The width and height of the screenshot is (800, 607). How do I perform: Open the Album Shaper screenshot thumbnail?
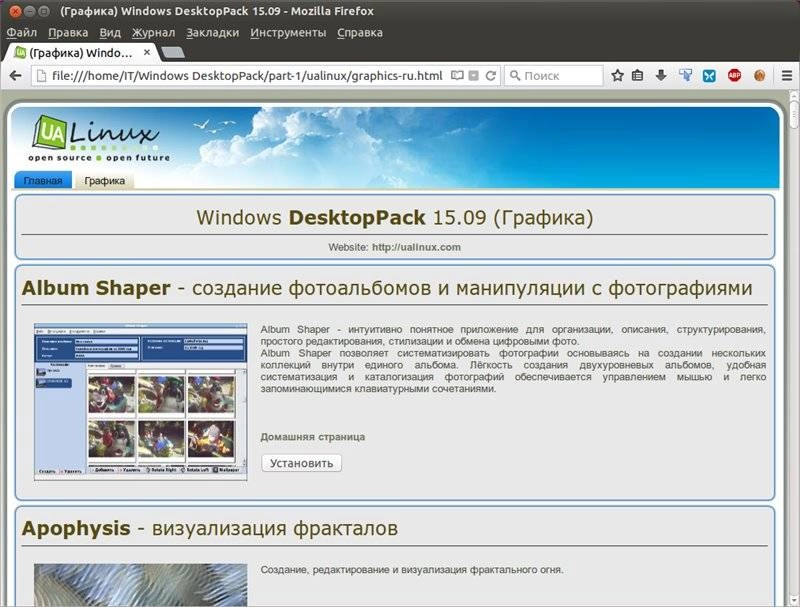(x=140, y=402)
